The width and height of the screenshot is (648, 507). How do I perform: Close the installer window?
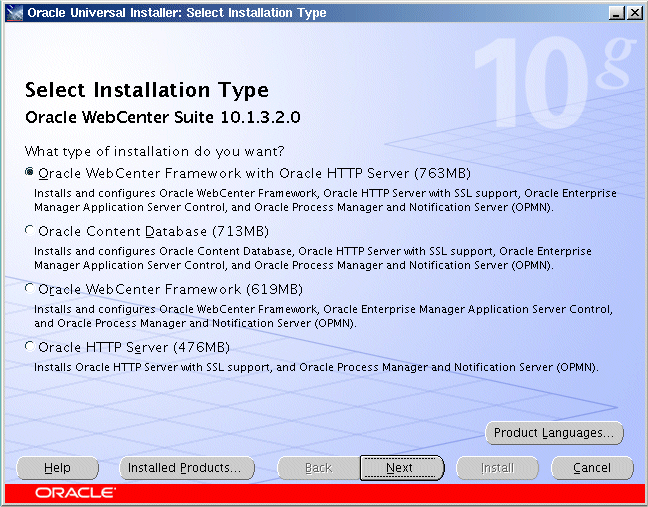[x=634, y=13]
